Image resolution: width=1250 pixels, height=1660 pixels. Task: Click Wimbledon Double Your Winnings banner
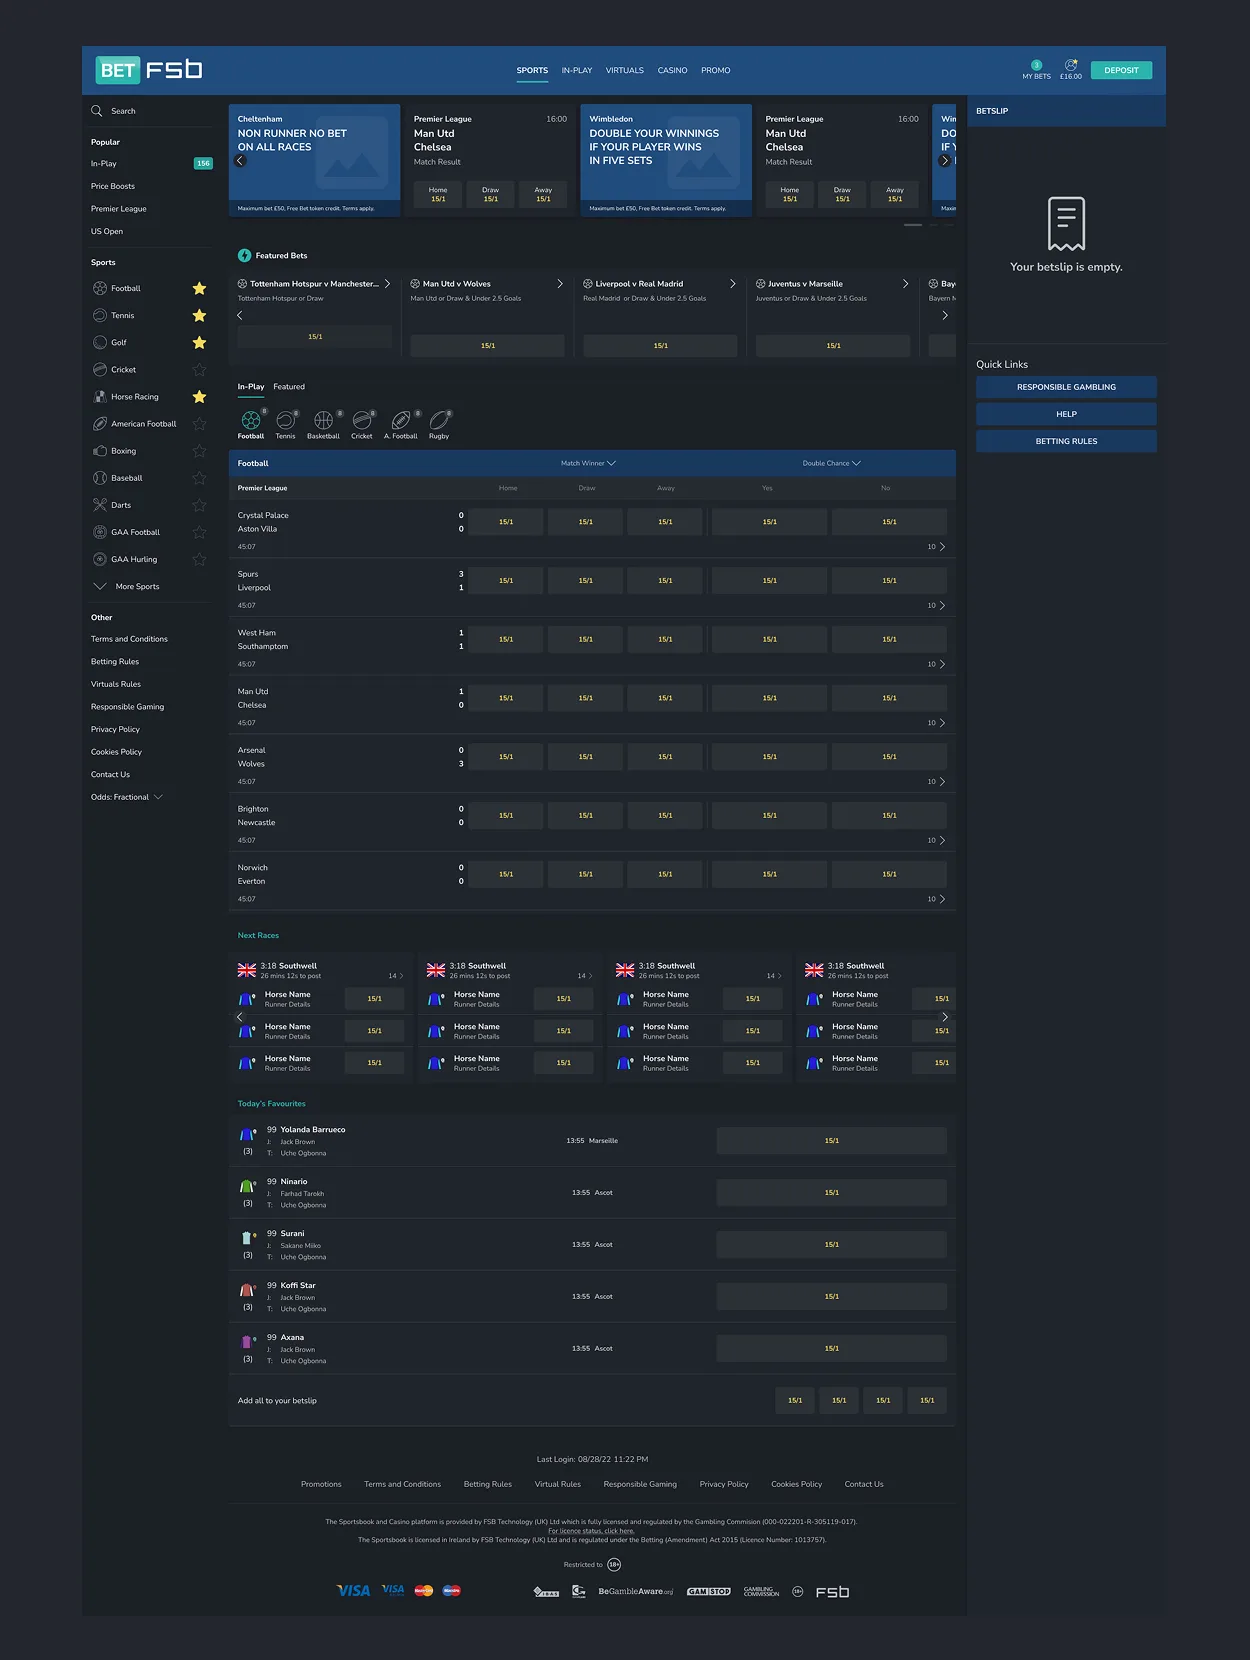click(666, 160)
